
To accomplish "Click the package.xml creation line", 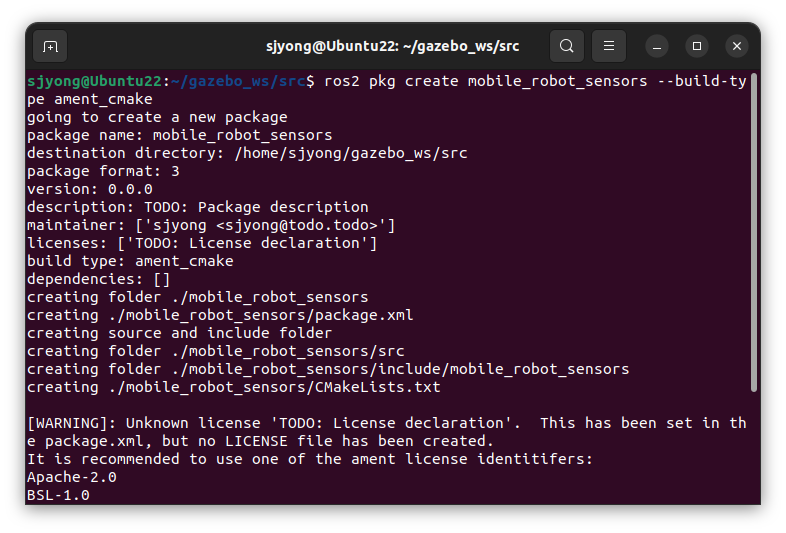I will tap(220, 315).
